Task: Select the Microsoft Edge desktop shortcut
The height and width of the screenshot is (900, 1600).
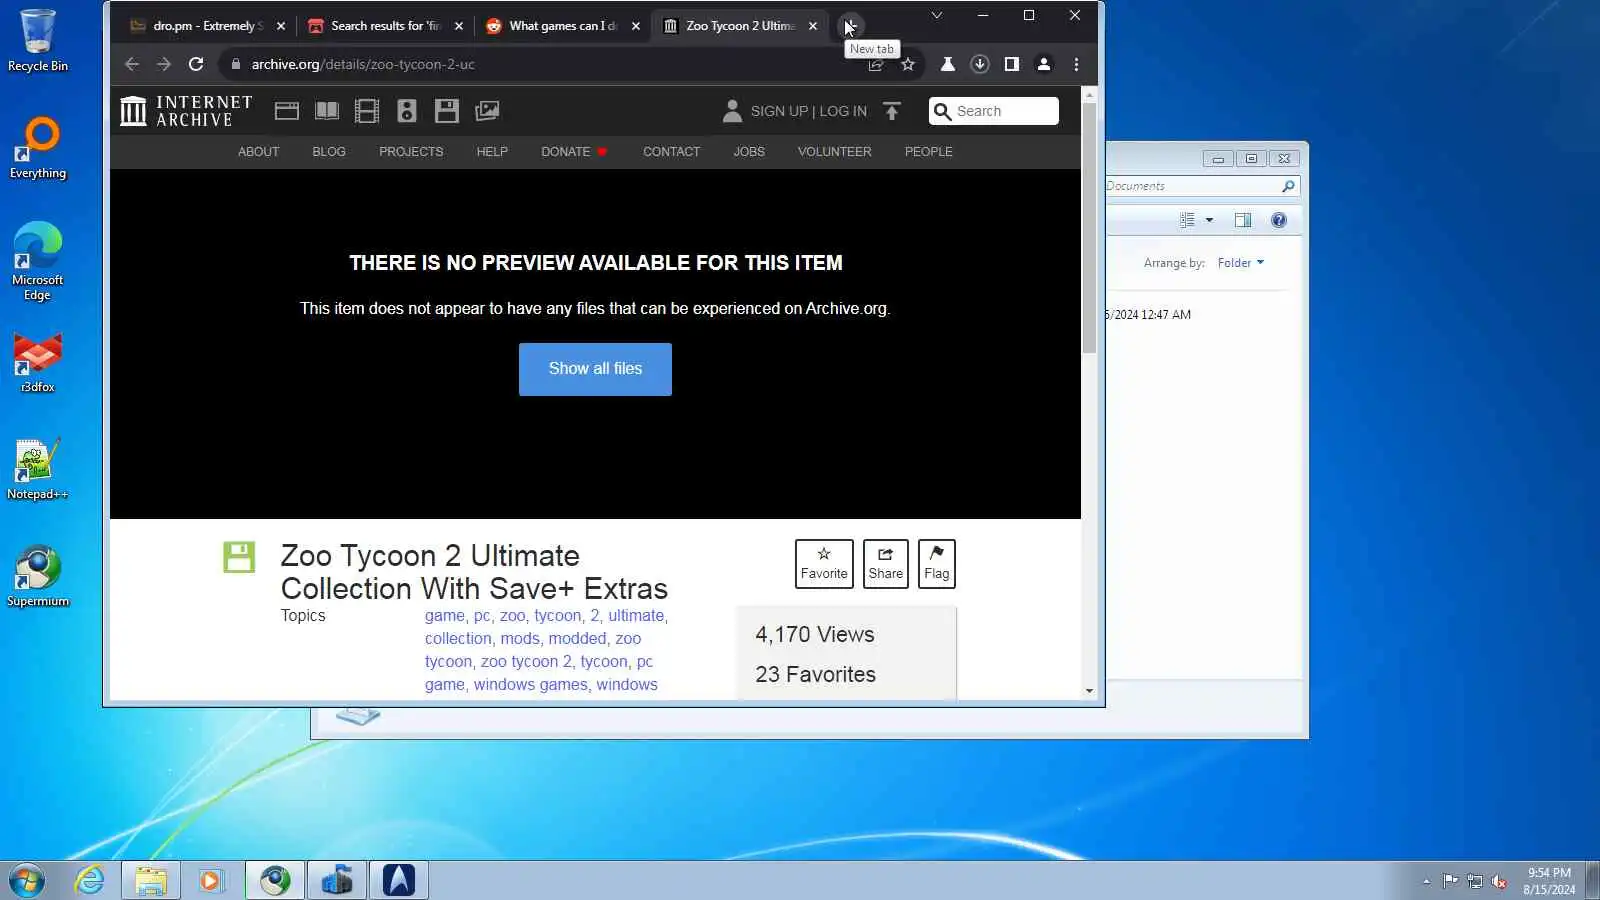Action: tap(38, 261)
